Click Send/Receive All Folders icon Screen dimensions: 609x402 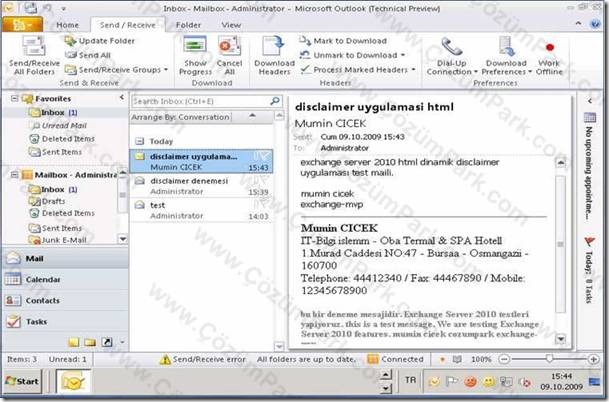click(34, 54)
